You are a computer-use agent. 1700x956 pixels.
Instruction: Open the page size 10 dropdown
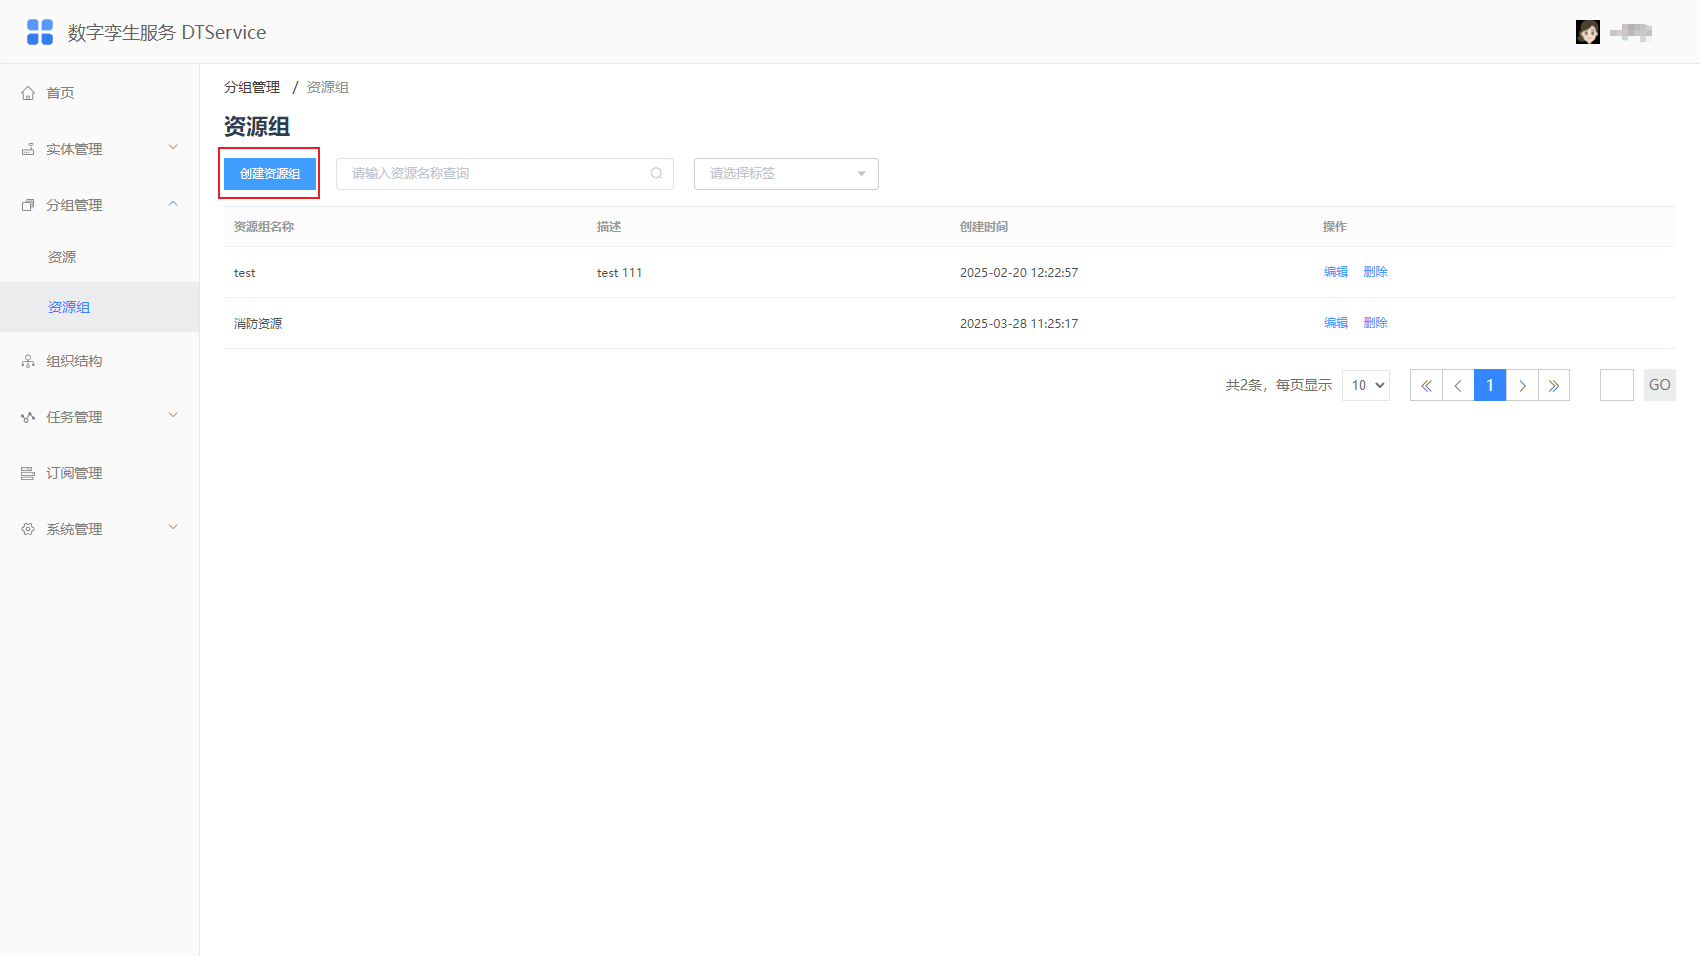pos(1366,385)
